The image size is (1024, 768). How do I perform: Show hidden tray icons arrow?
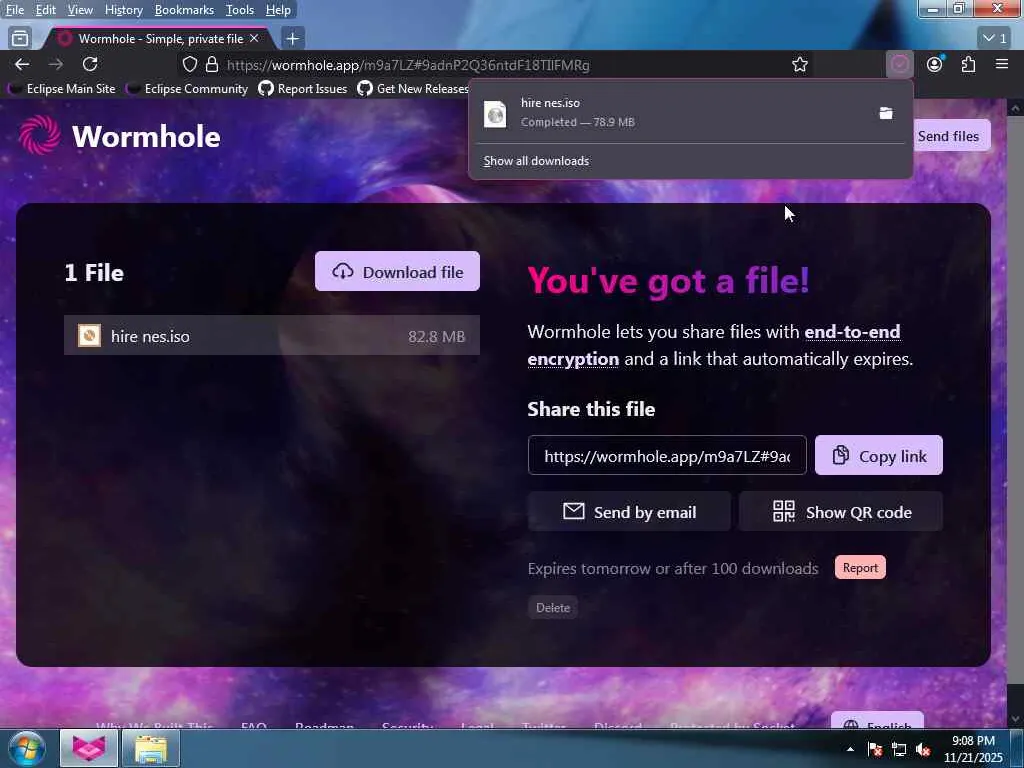point(850,749)
